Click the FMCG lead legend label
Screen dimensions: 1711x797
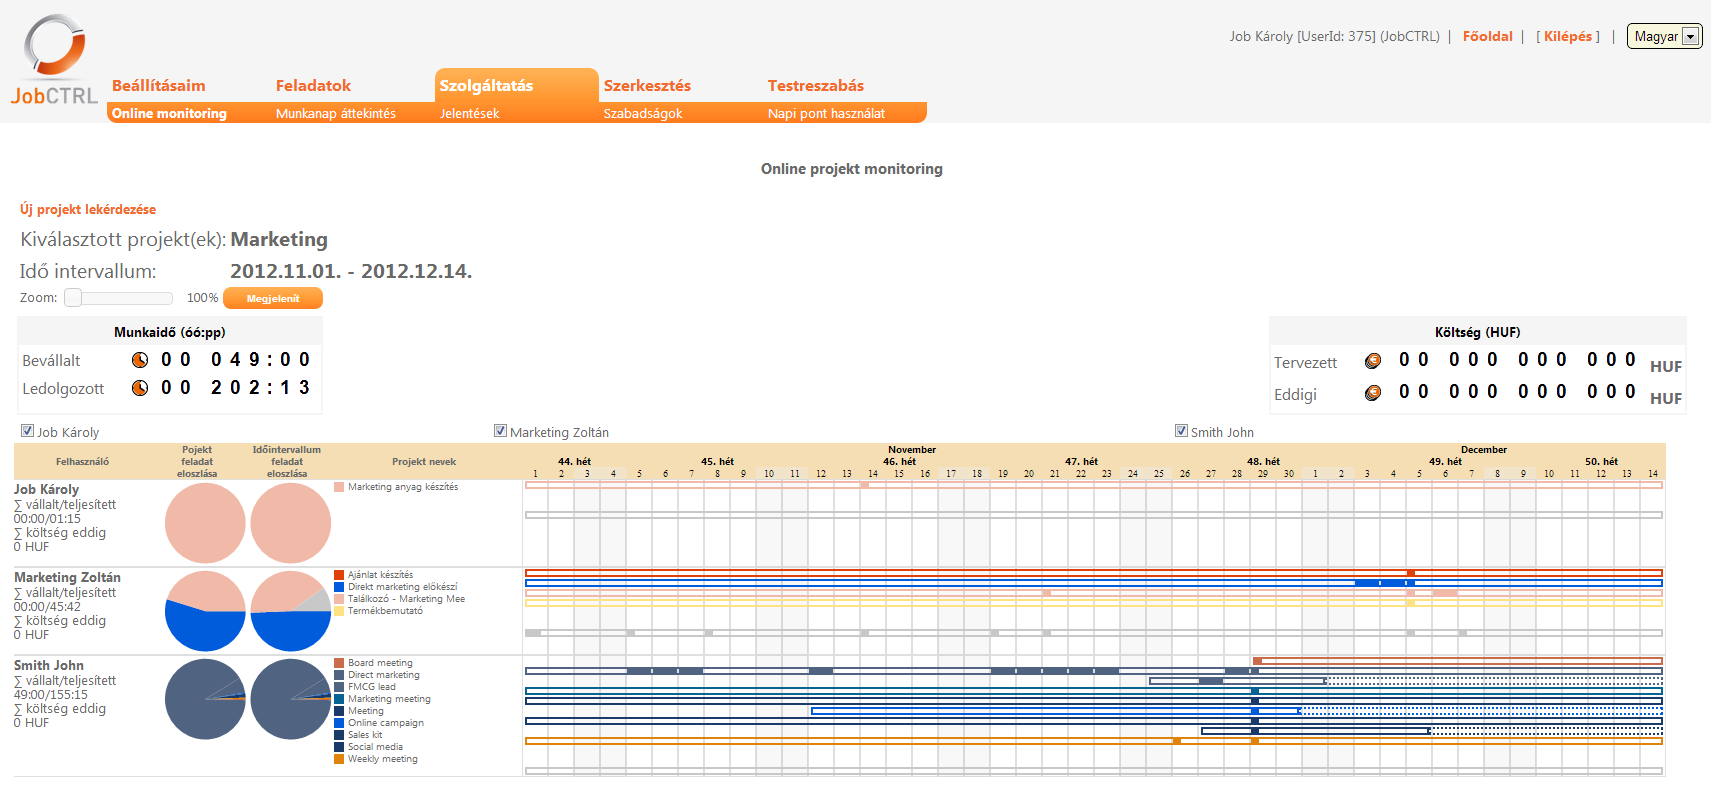pos(372,687)
